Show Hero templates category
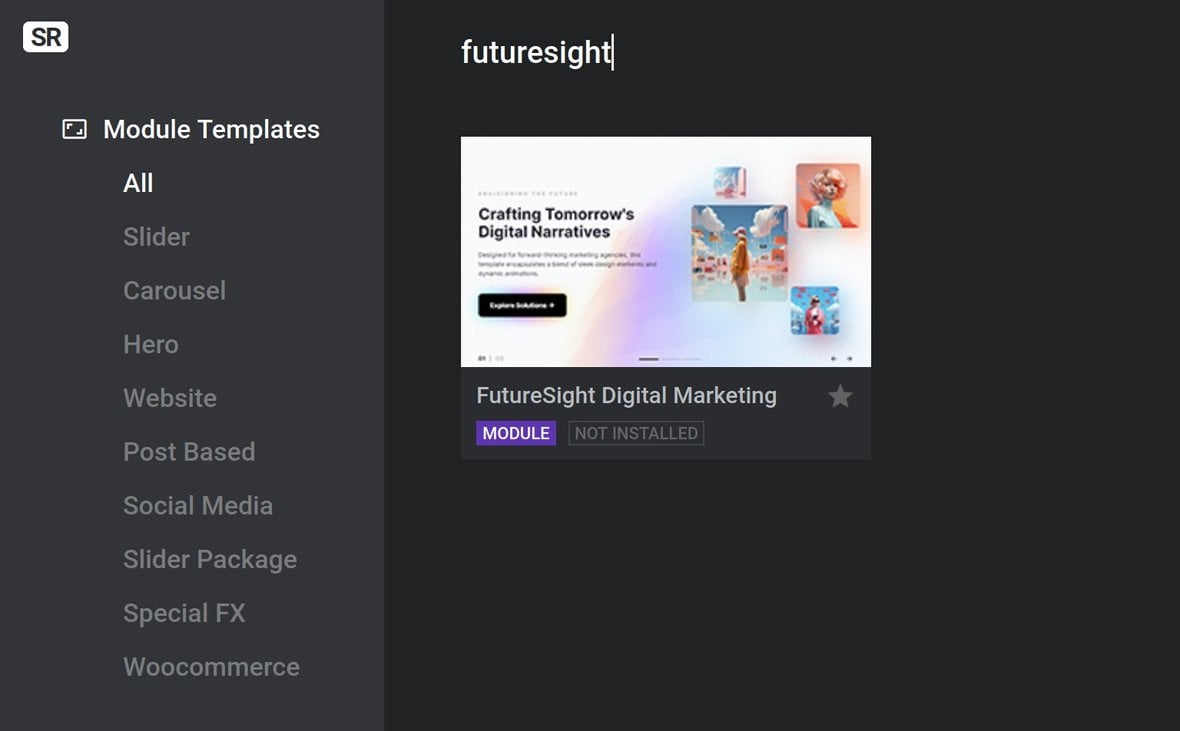The image size is (1180, 731). click(x=151, y=344)
